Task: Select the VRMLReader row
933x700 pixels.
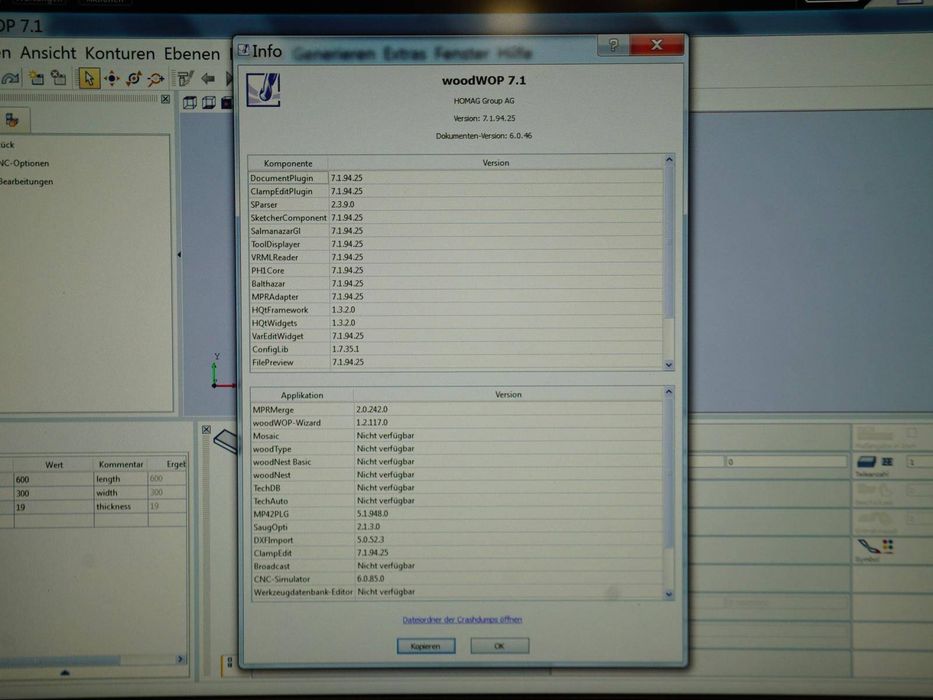Action: [456, 257]
